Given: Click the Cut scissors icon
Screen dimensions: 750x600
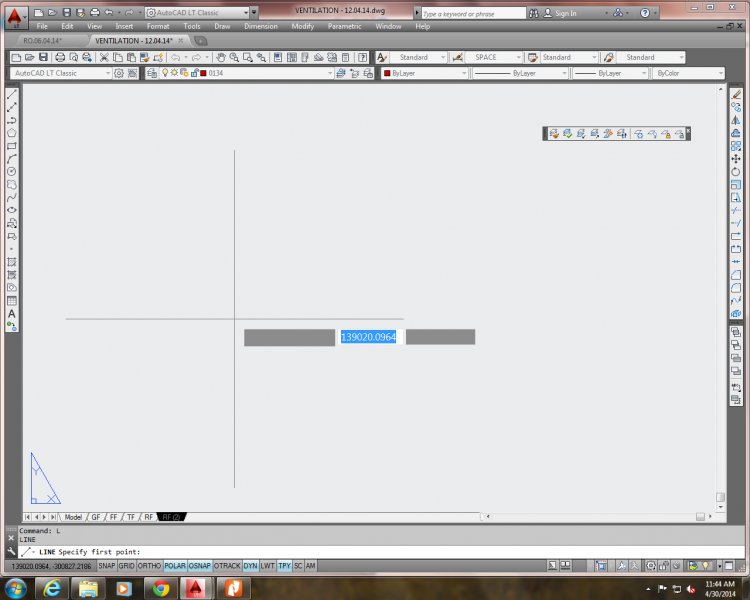Looking at the screenshot, I should tap(104, 57).
